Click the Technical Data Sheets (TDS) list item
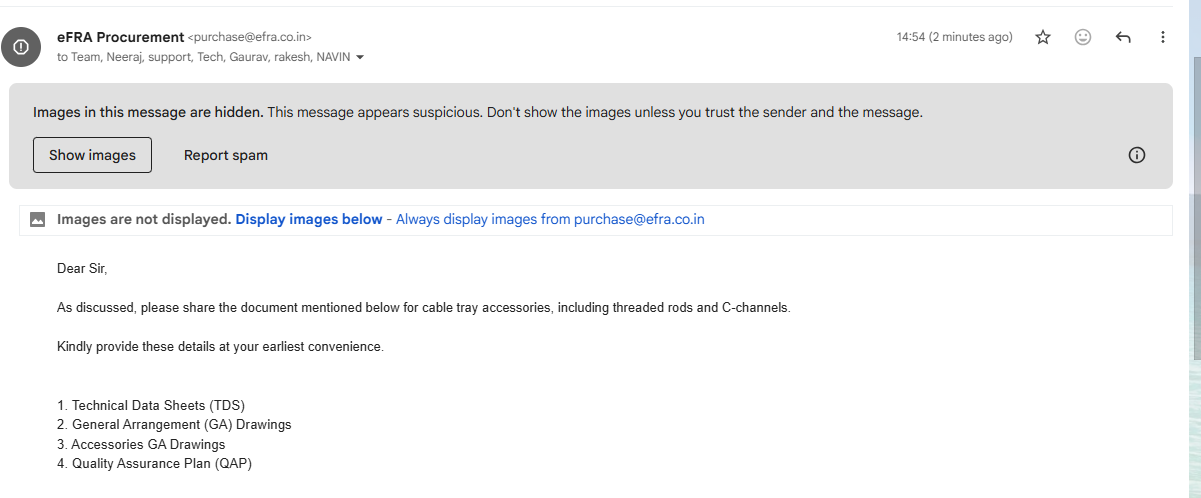This screenshot has width=1201, height=498. click(x=151, y=405)
